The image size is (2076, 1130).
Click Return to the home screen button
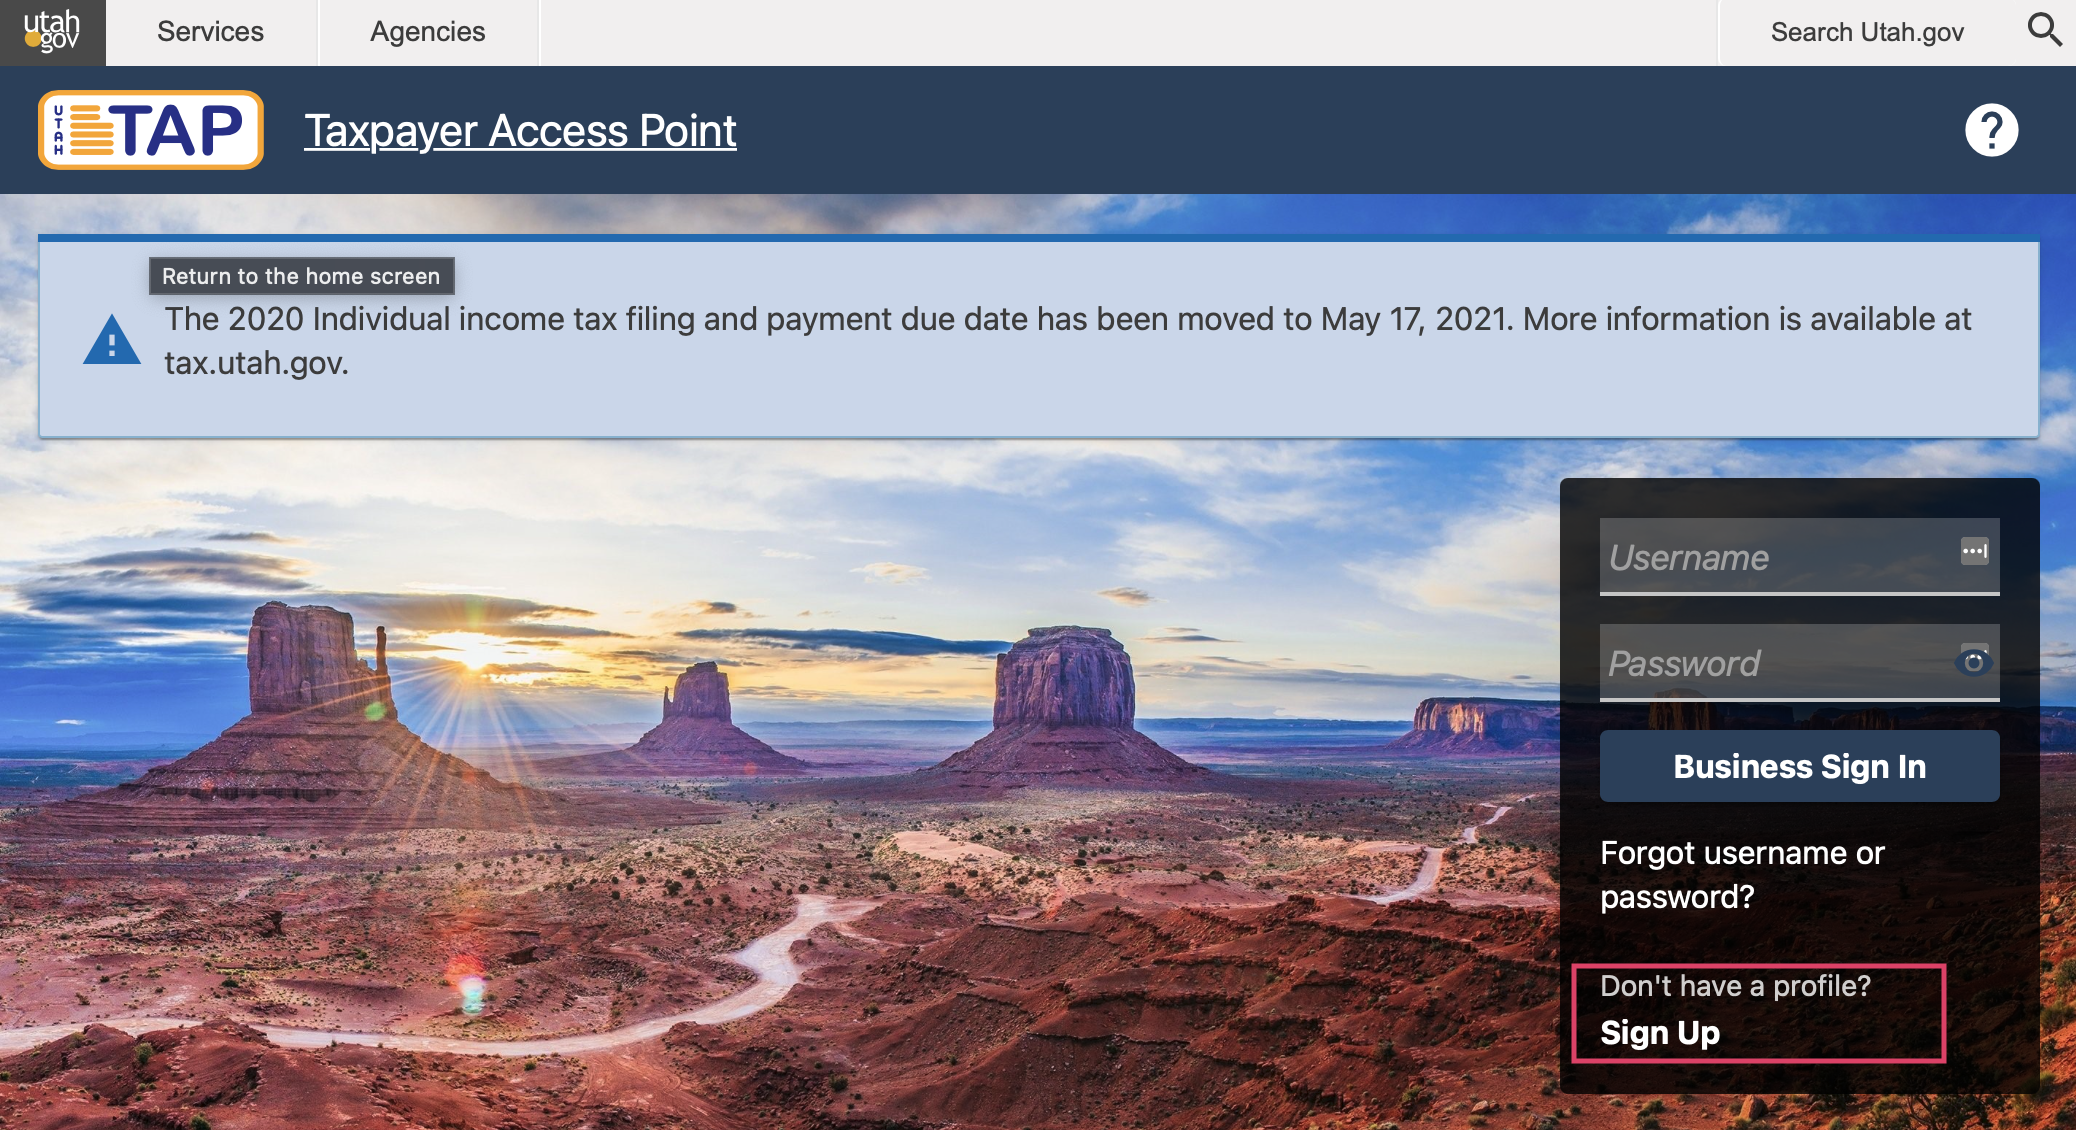(x=301, y=276)
